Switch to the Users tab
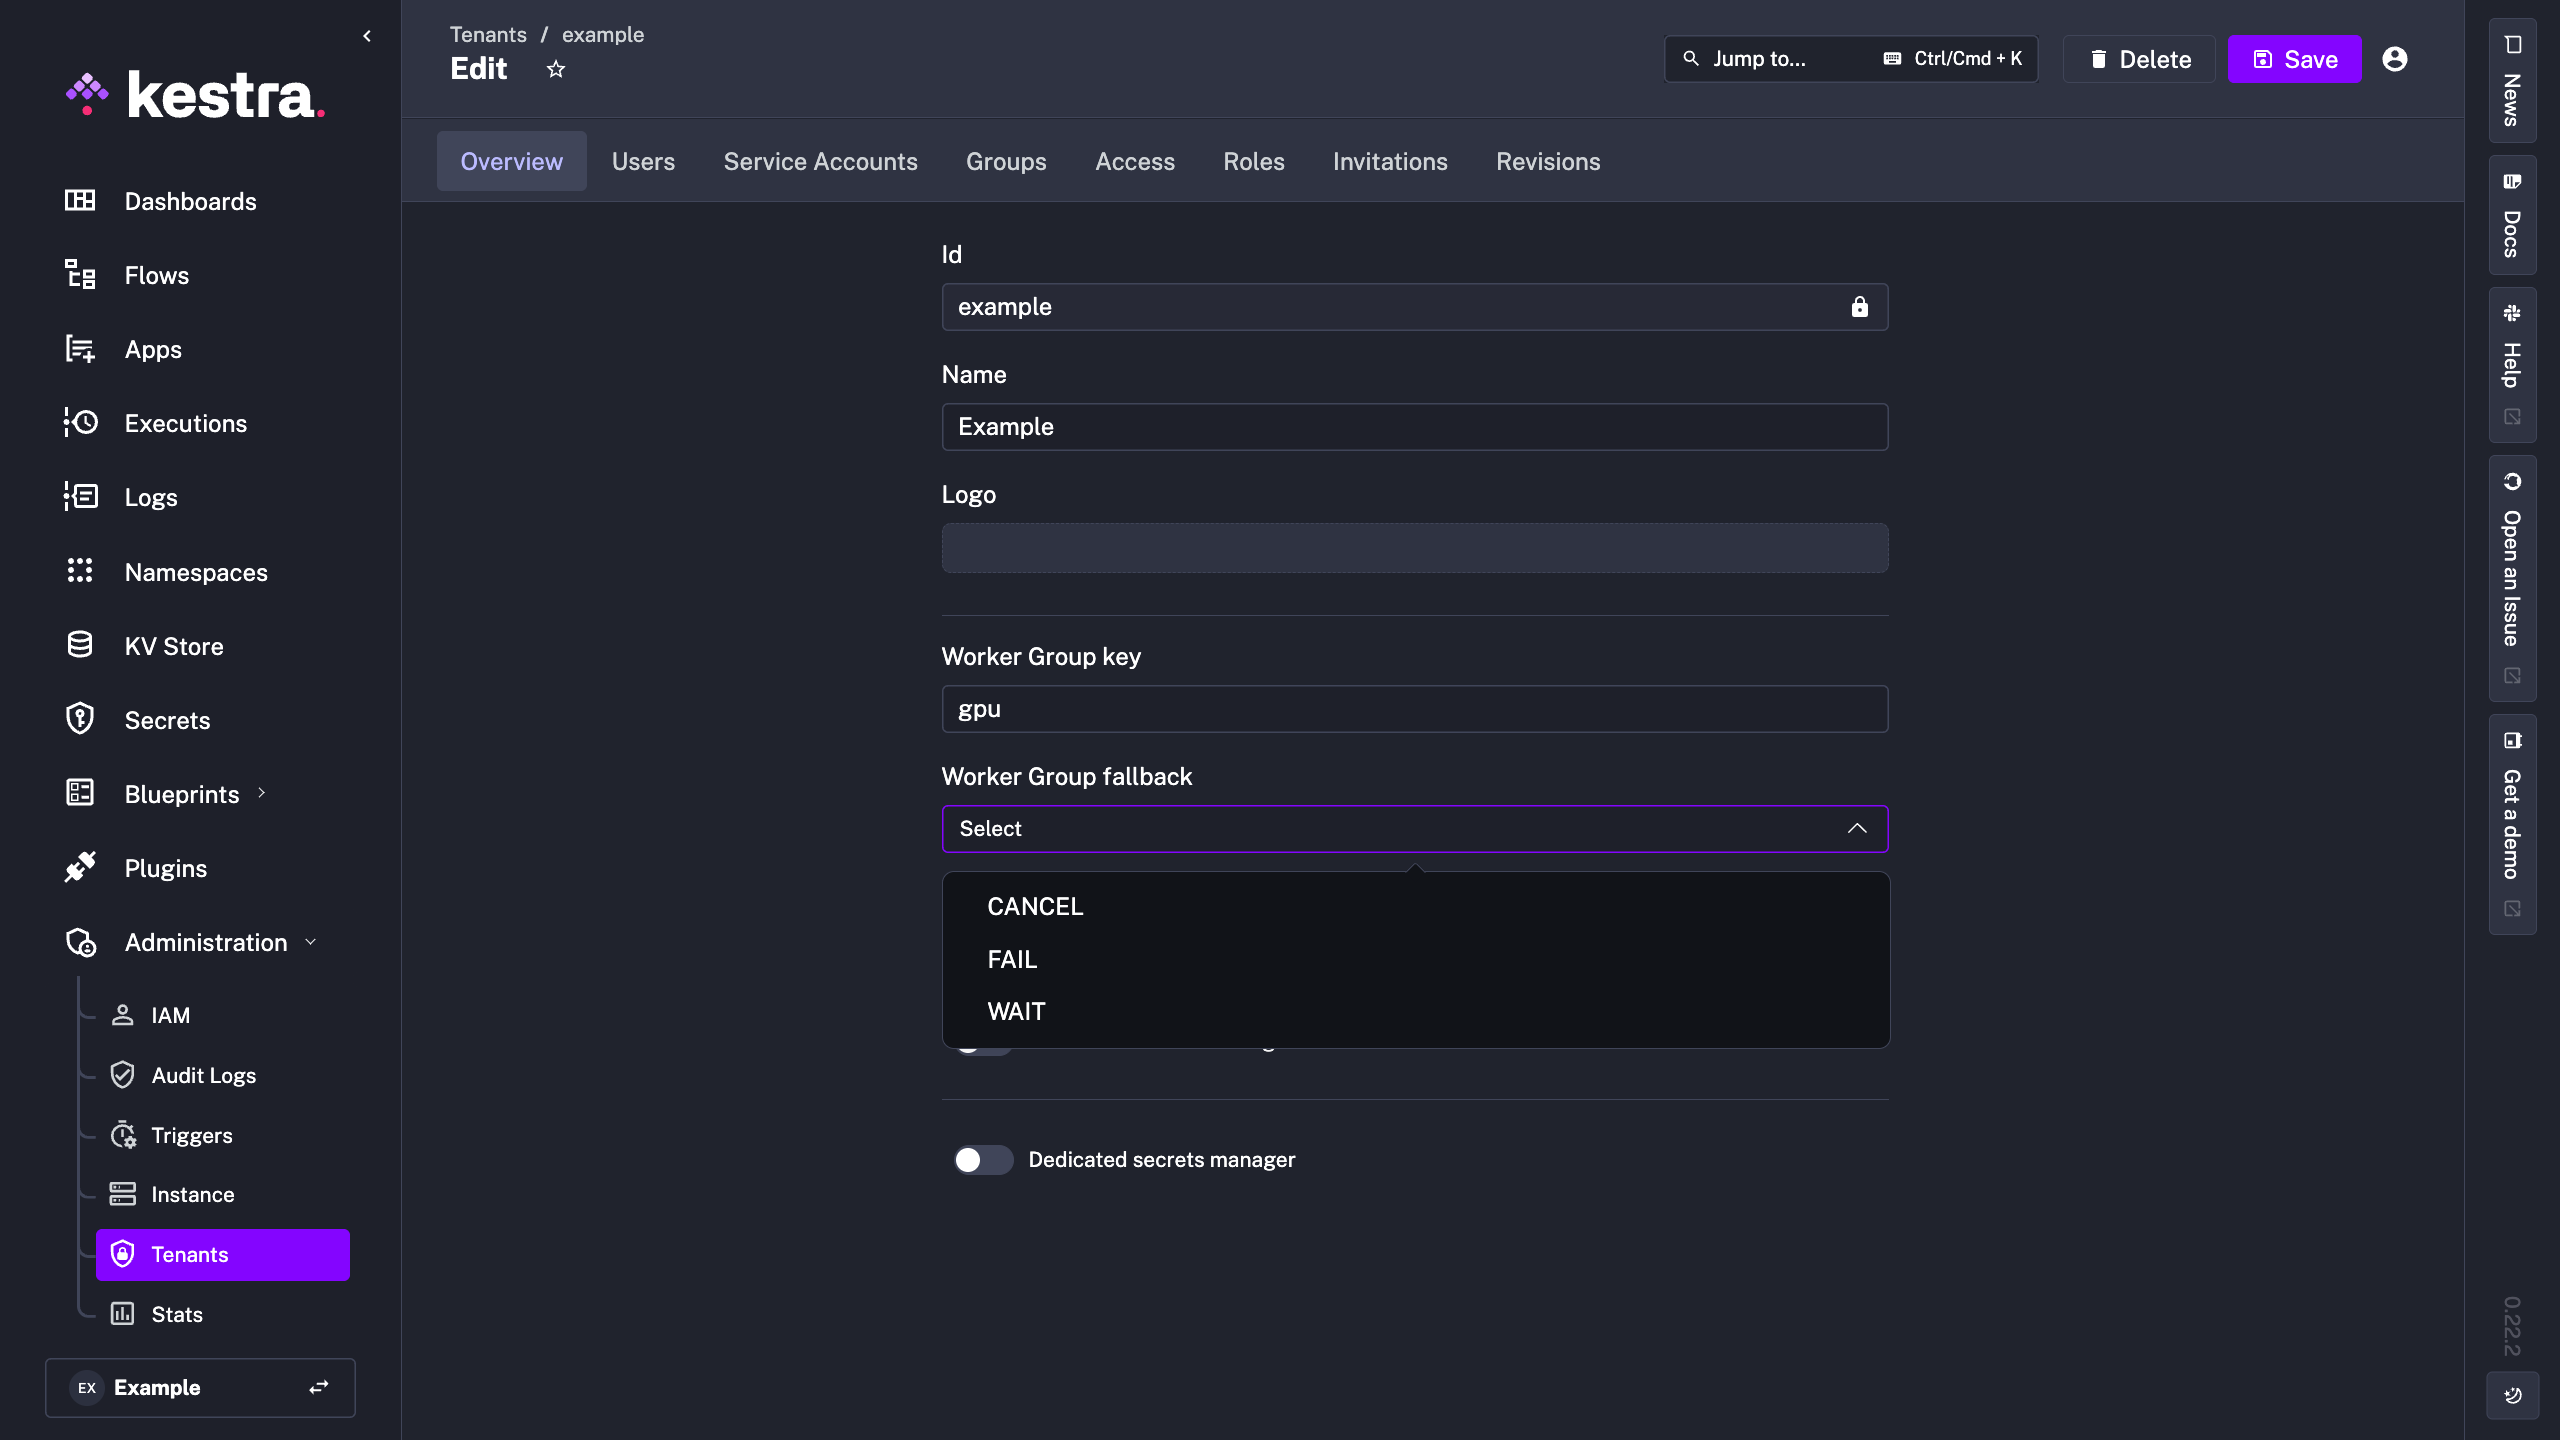The image size is (2560, 1440). click(643, 161)
